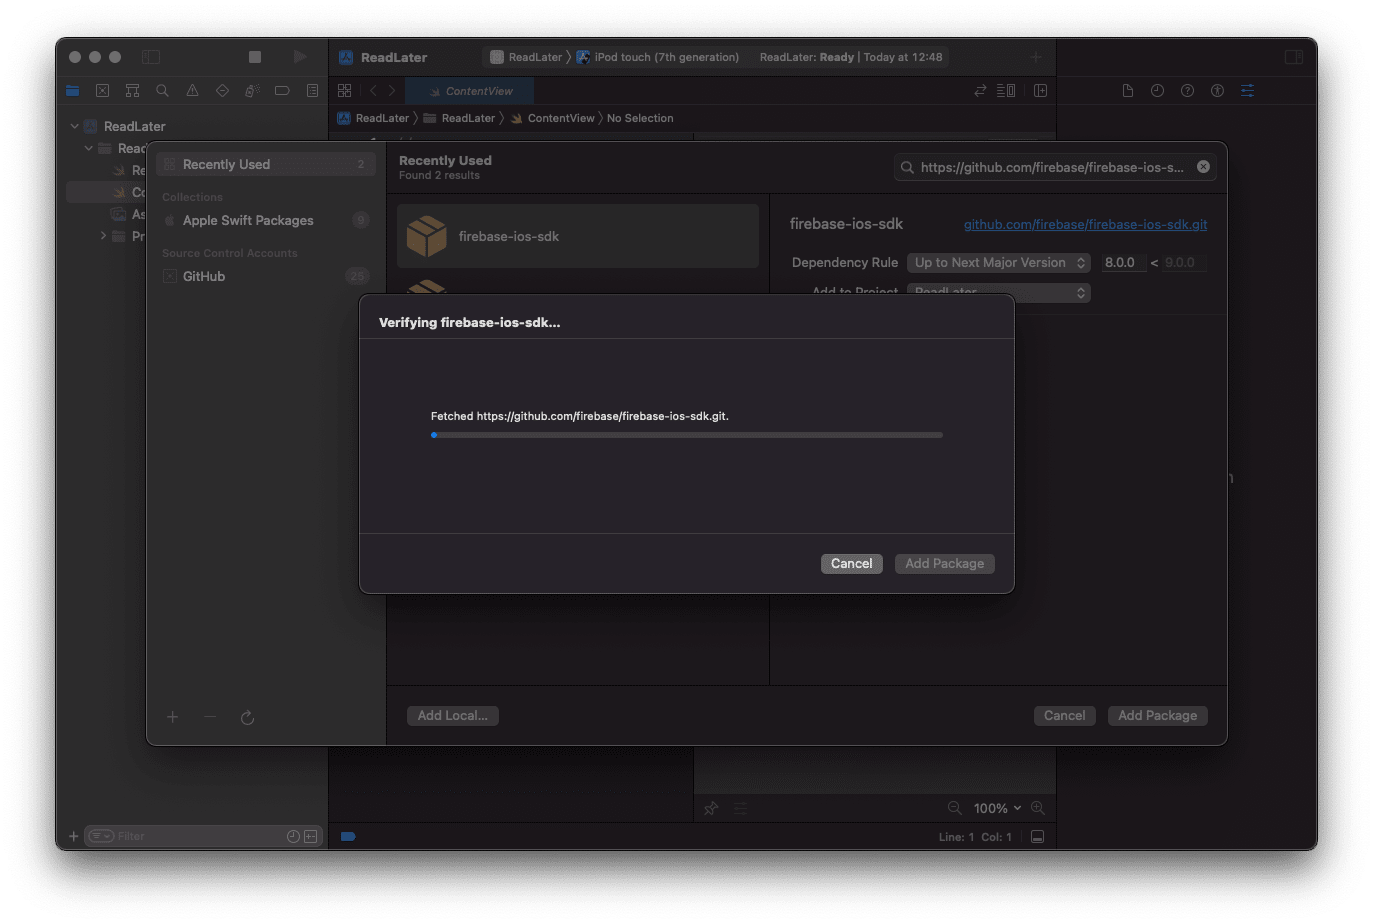Screen dimensions: 1373x924
Task: Click the Run play button
Action: [x=299, y=57]
